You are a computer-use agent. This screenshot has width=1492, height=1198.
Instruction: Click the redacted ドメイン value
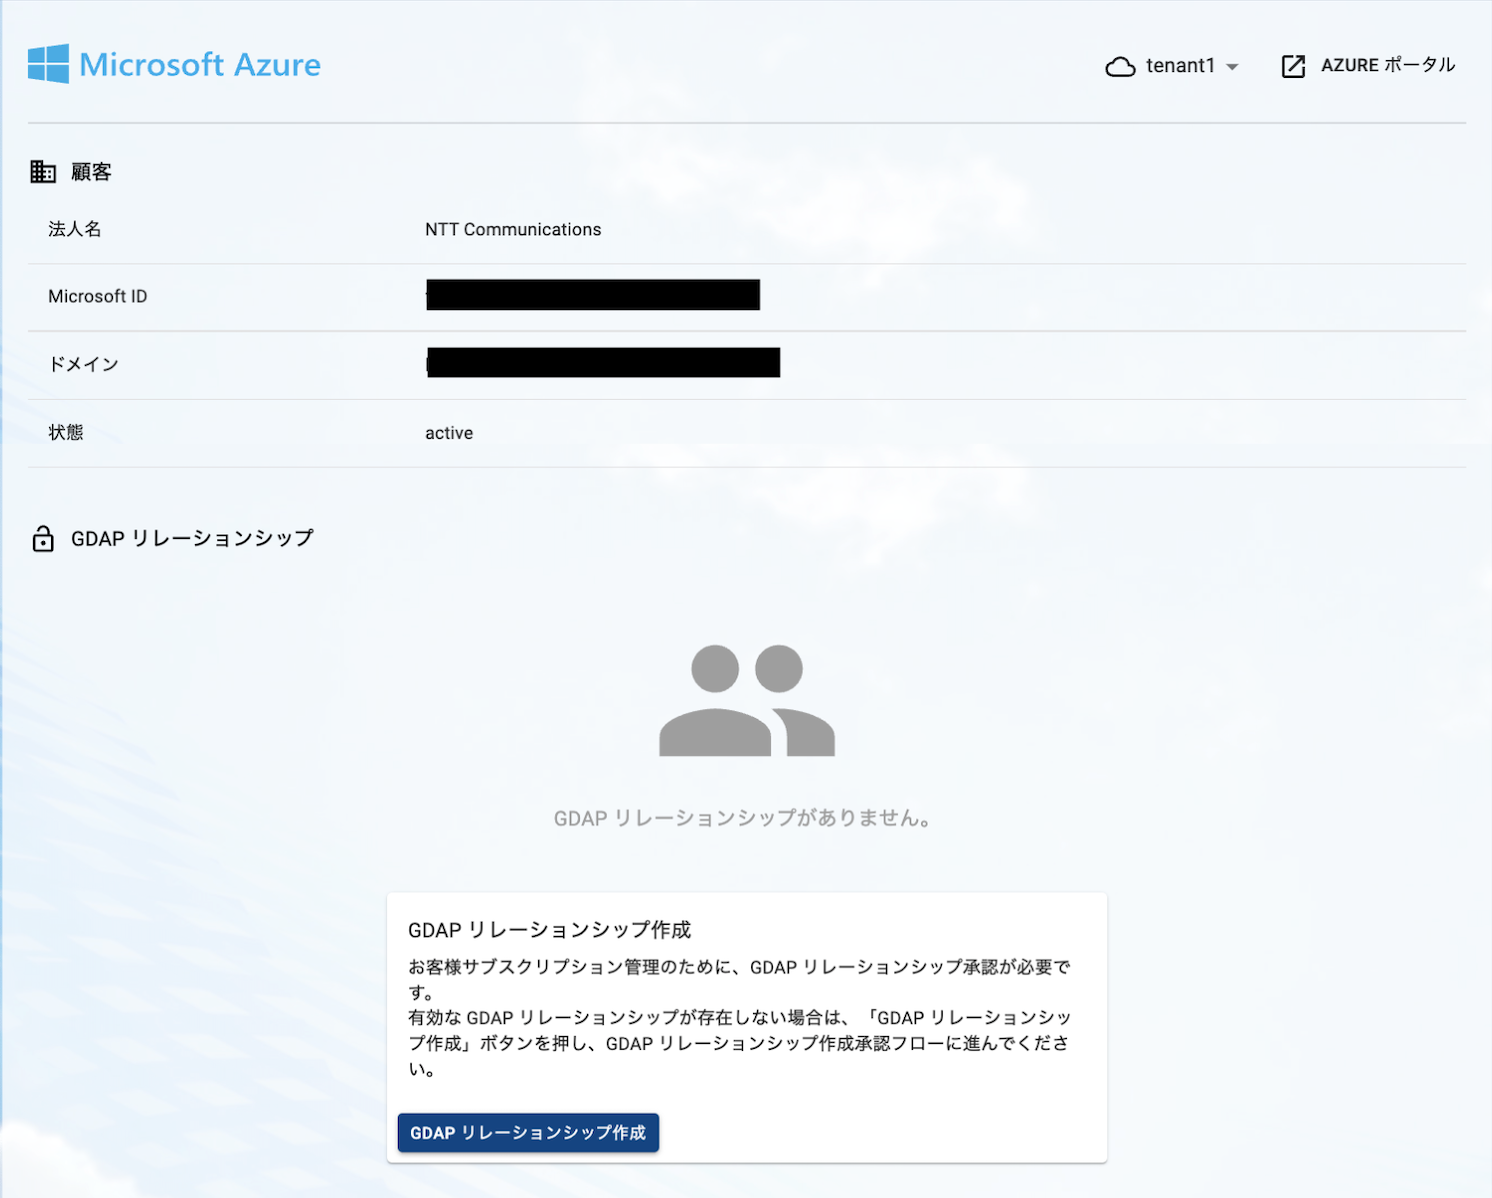pyautogui.click(x=603, y=362)
